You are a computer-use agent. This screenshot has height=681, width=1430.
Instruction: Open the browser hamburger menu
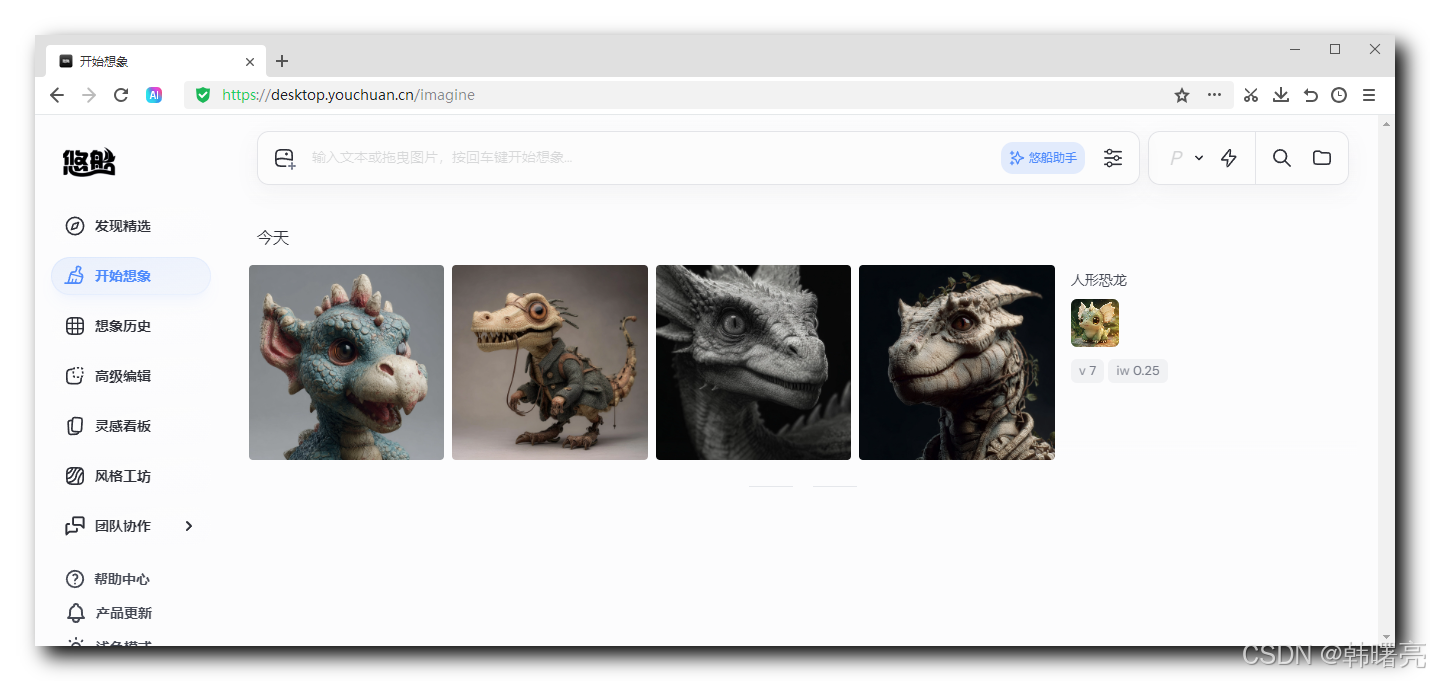point(1369,95)
